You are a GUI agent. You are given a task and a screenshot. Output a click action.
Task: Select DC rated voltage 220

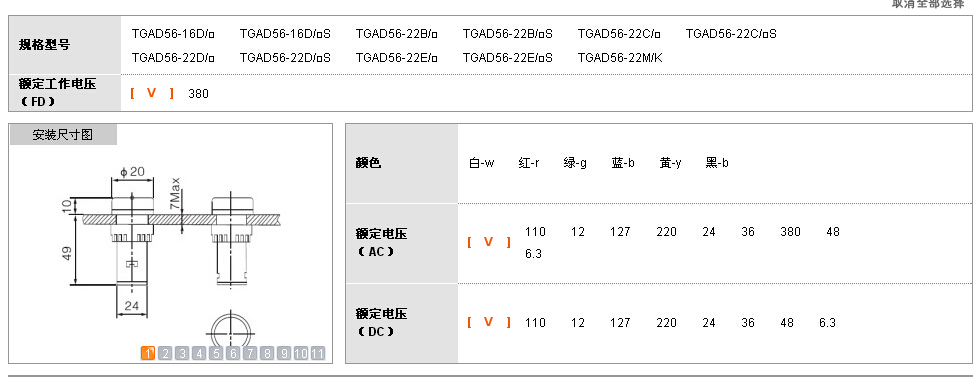(x=666, y=323)
